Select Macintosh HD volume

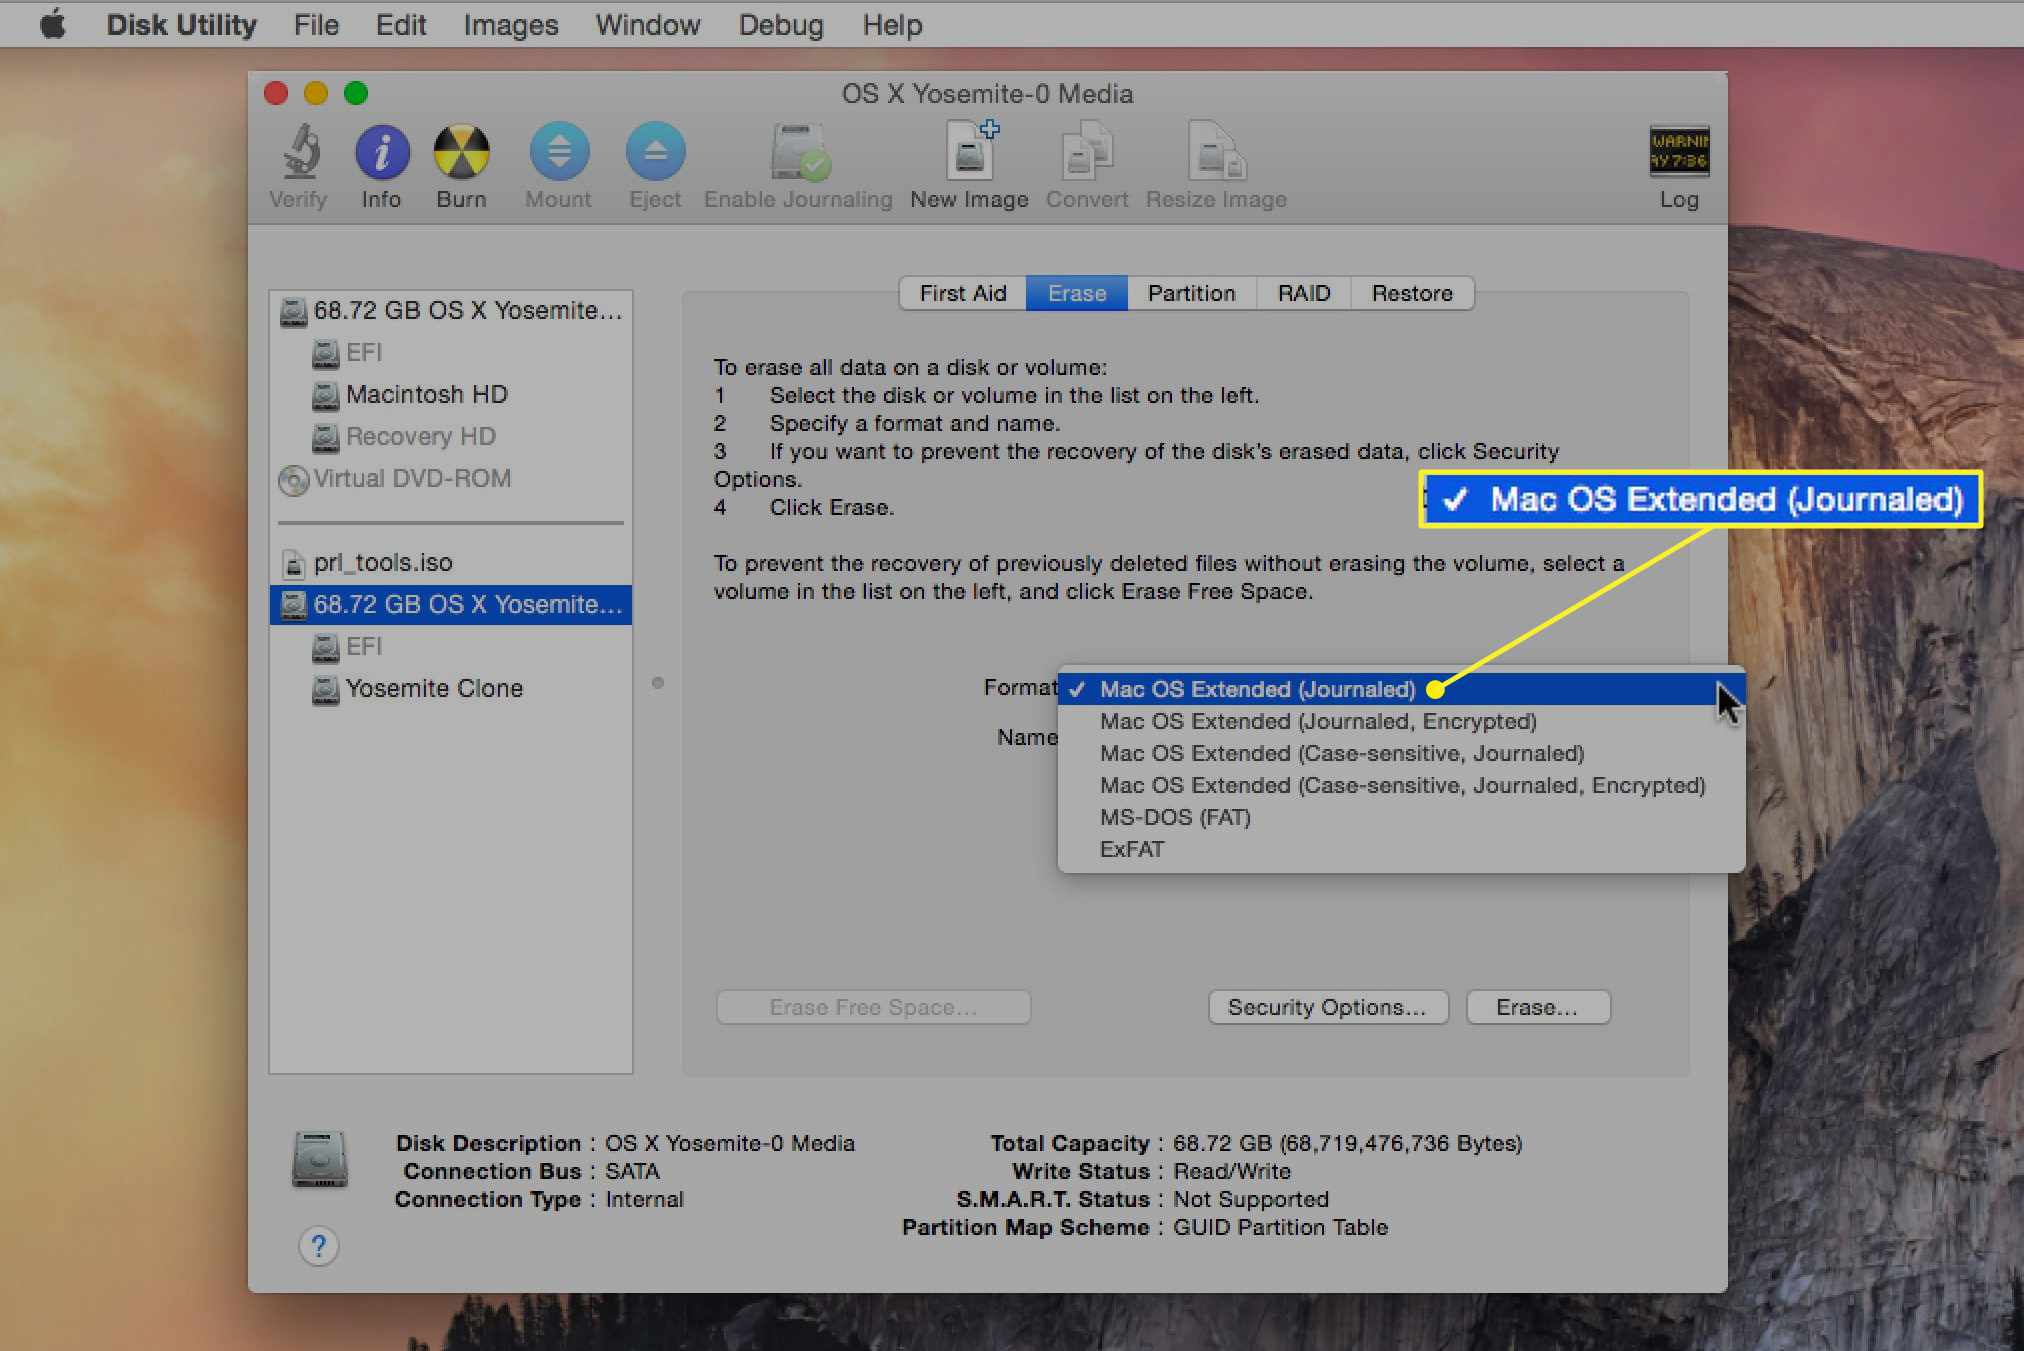click(451, 395)
